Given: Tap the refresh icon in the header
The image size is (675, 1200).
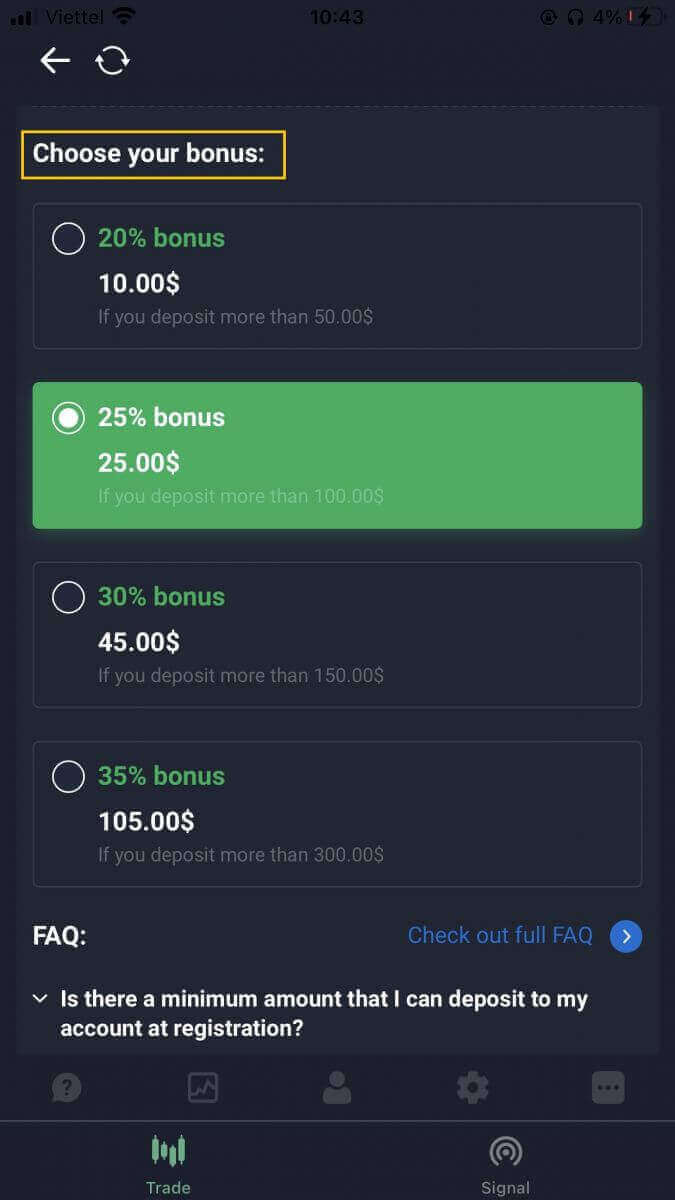Looking at the screenshot, I should click(112, 61).
